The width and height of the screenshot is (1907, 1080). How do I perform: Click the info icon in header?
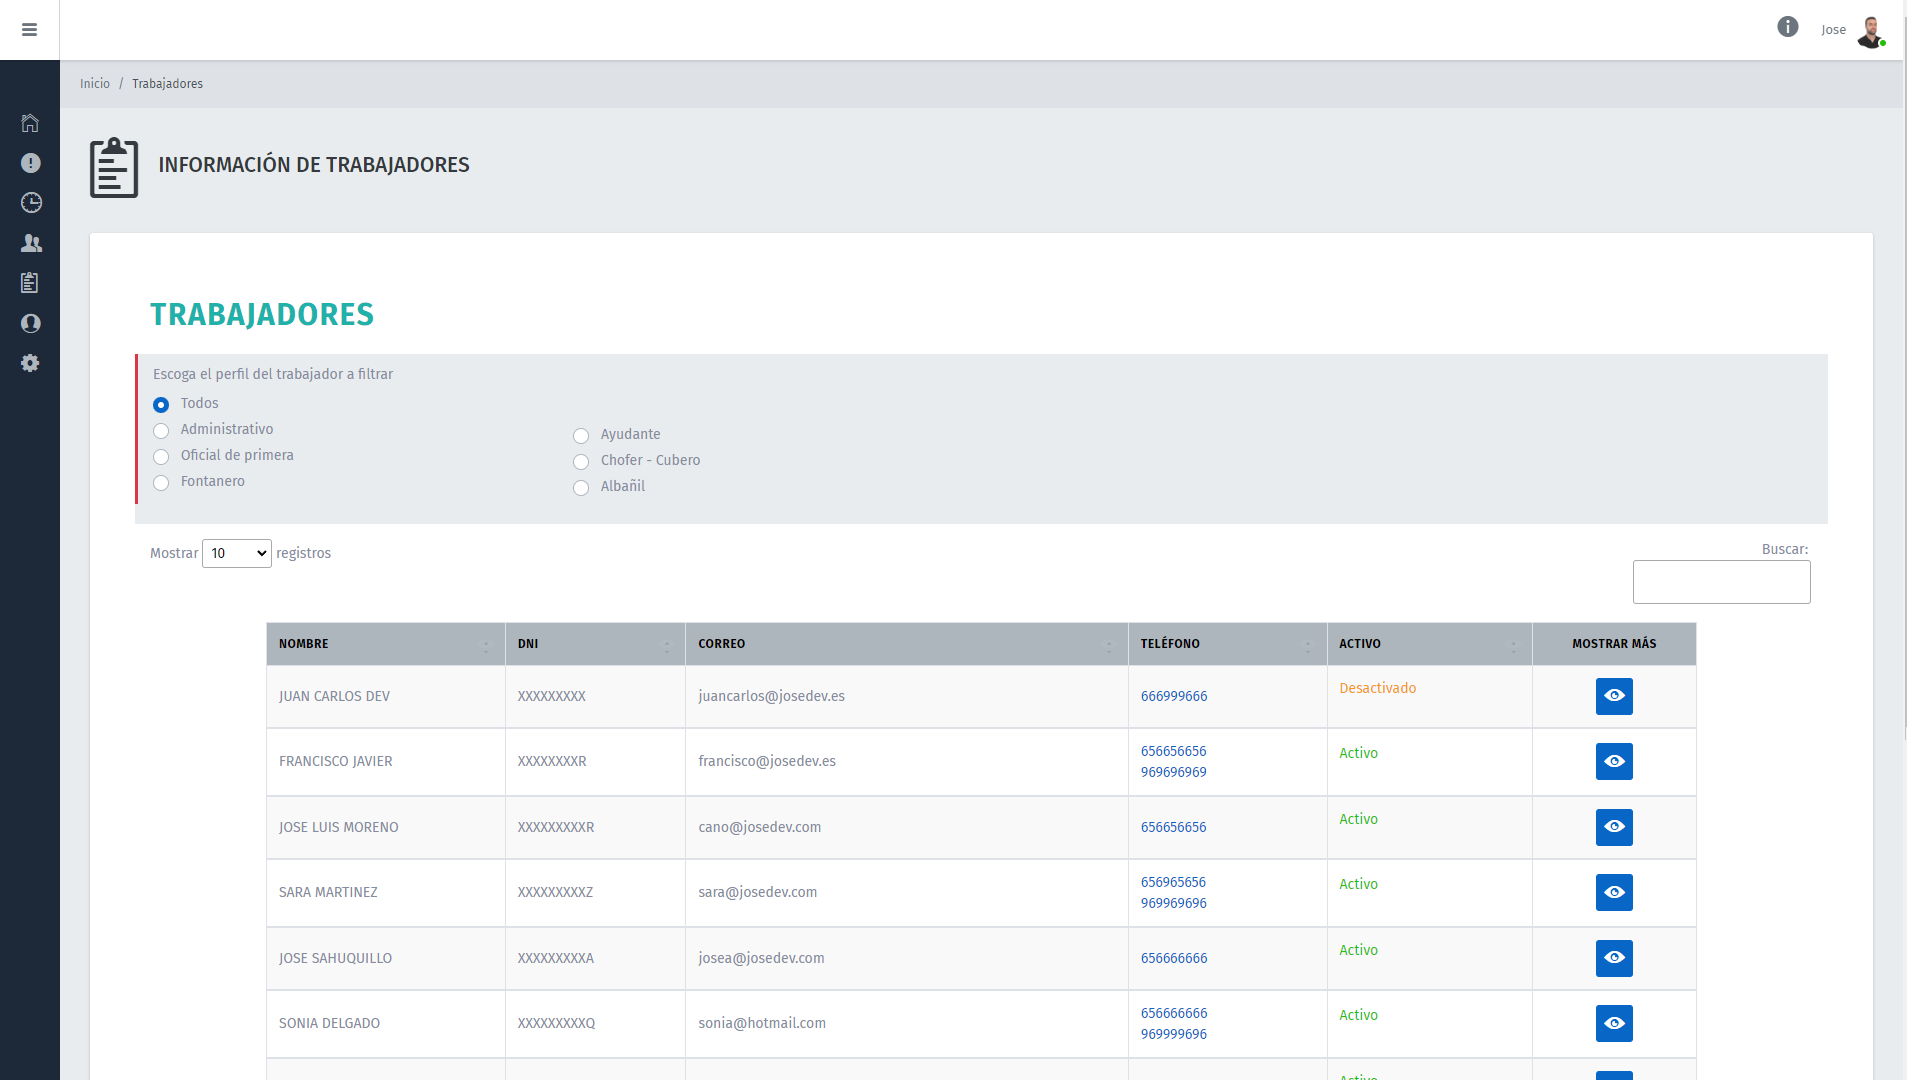point(1787,27)
